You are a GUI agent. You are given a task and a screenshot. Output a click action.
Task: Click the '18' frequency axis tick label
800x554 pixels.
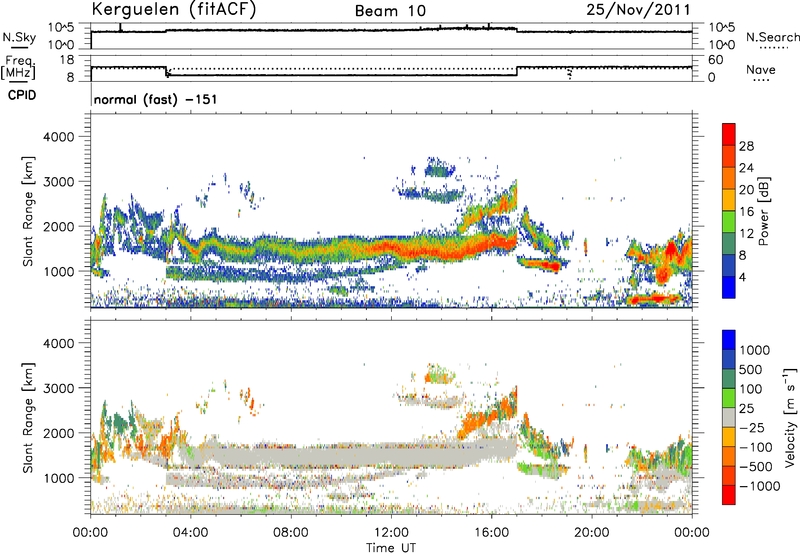67,60
